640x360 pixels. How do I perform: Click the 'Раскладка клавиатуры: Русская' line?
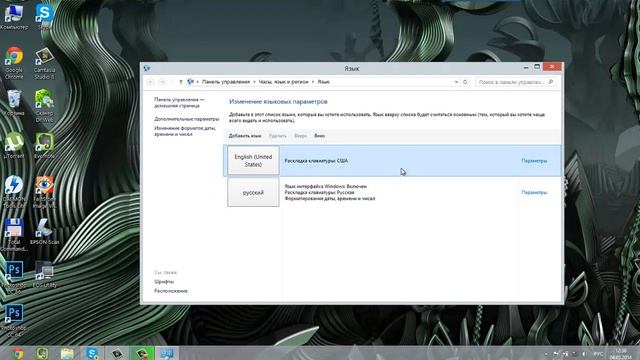[x=319, y=192]
